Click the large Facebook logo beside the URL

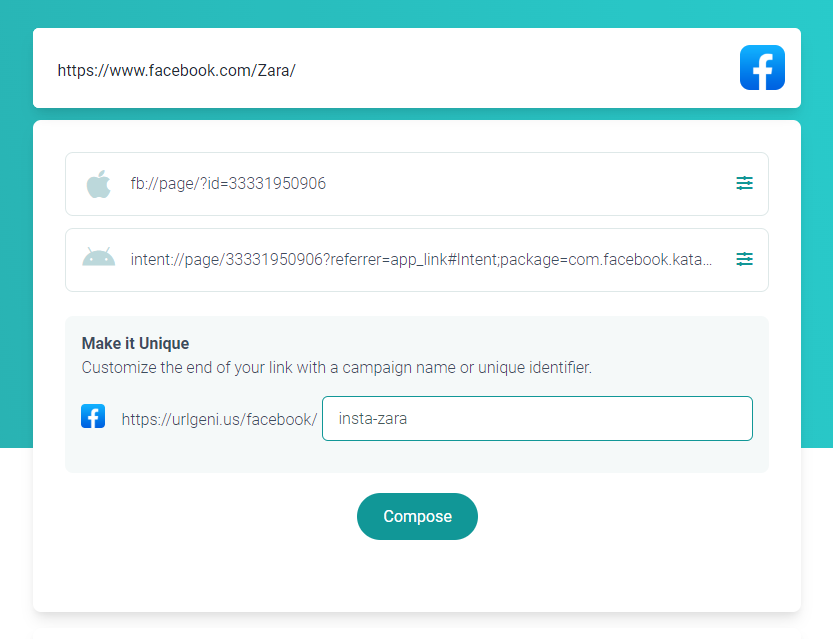coord(762,67)
